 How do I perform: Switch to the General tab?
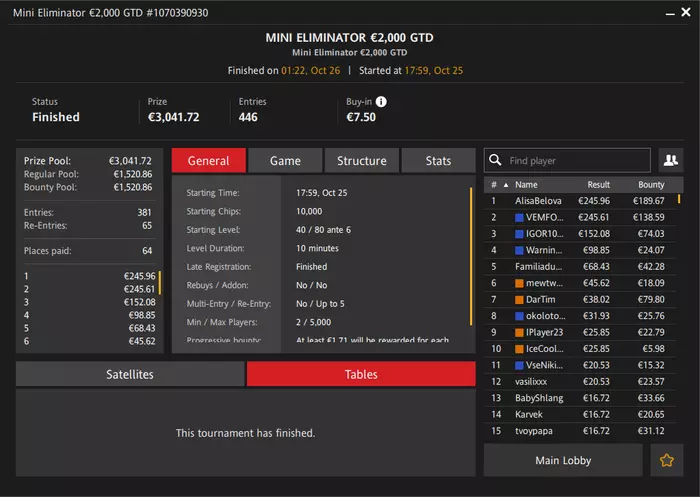coord(208,160)
